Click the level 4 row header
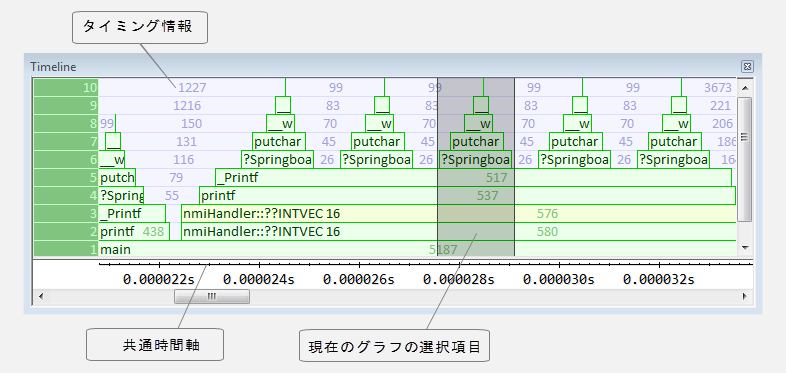This screenshot has height=373, width=786. coord(66,196)
